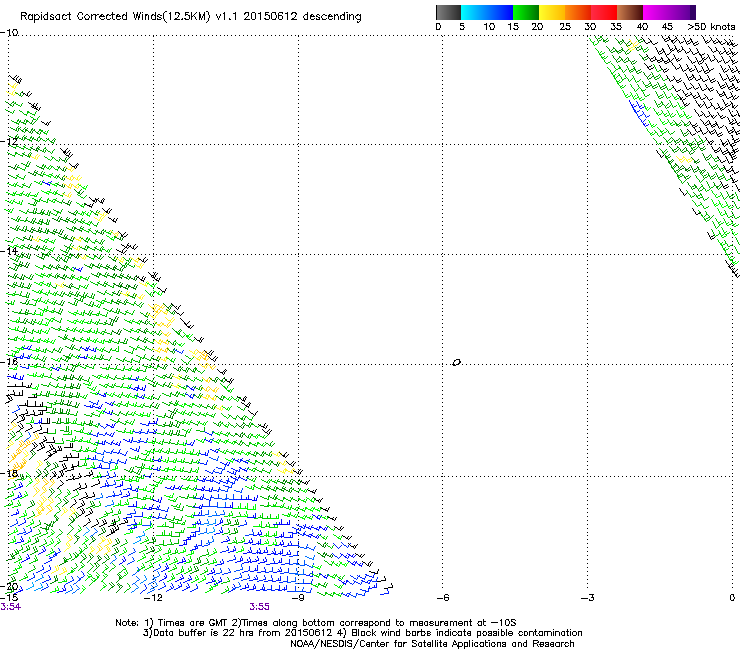Image resolution: width=740 pixels, height=650 pixels.
Task: Click the magenta 40-45 knots legend swatch
Action: click(656, 12)
